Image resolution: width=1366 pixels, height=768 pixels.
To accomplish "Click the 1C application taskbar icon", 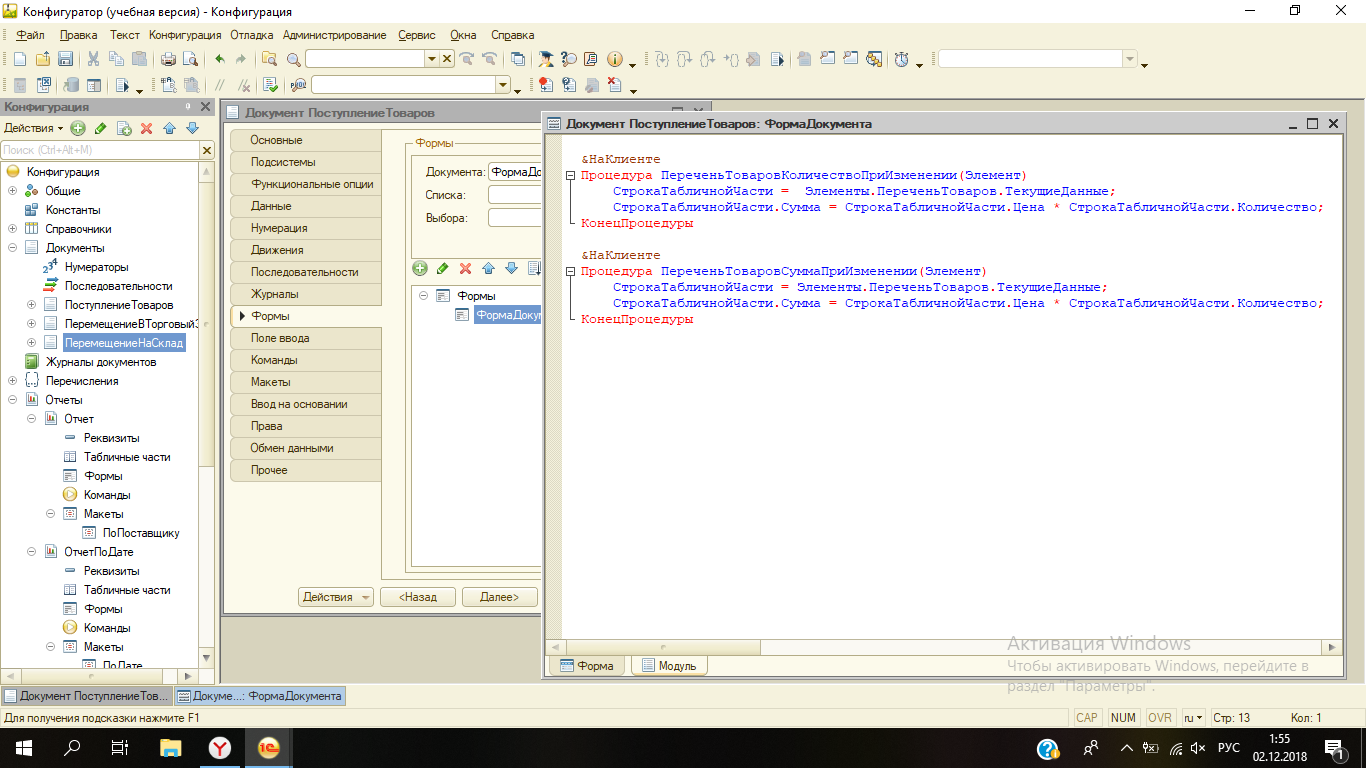I will pyautogui.click(x=269, y=747).
